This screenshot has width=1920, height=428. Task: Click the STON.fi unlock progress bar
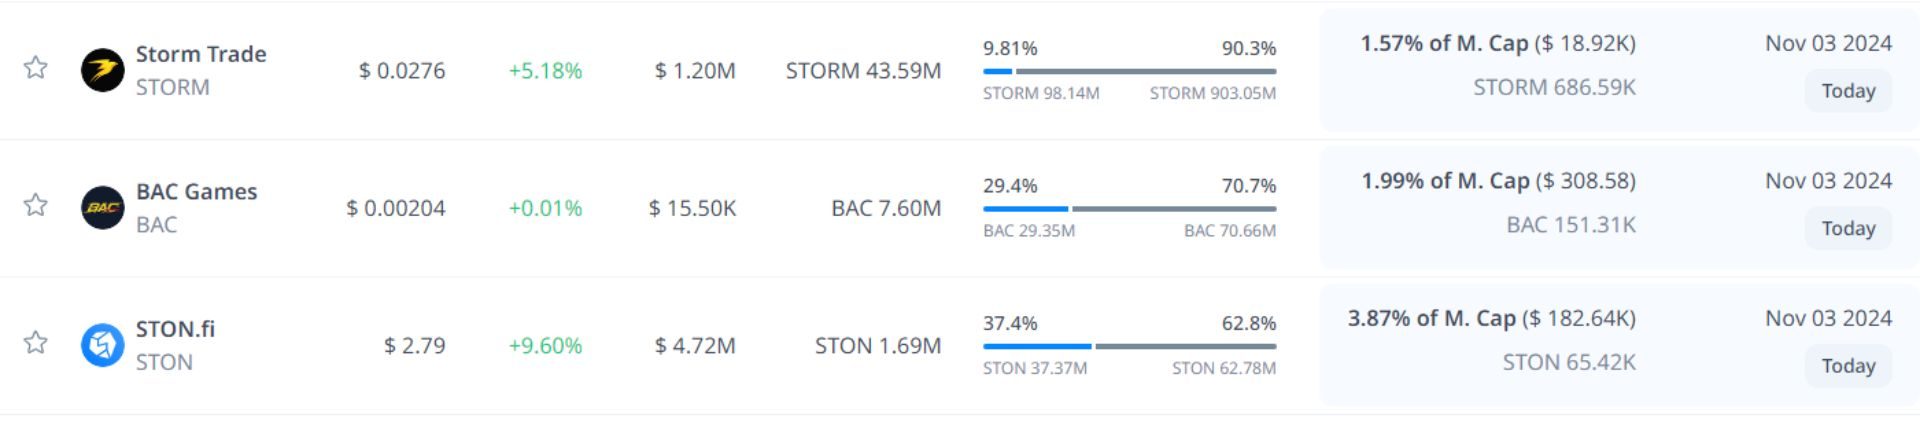[1129, 346]
